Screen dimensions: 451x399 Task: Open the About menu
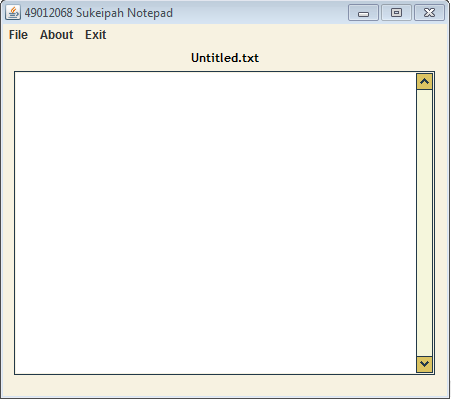click(56, 35)
